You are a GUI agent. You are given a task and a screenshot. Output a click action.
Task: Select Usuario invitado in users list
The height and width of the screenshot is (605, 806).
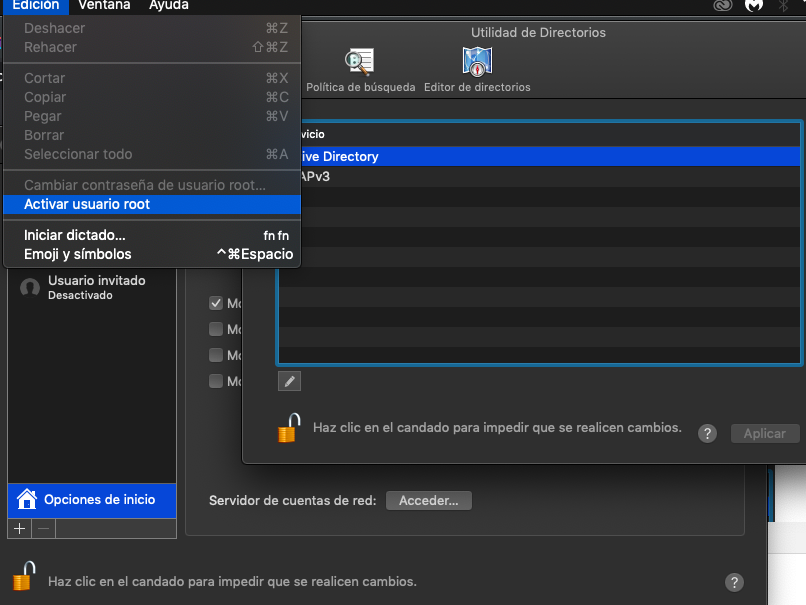[92, 287]
